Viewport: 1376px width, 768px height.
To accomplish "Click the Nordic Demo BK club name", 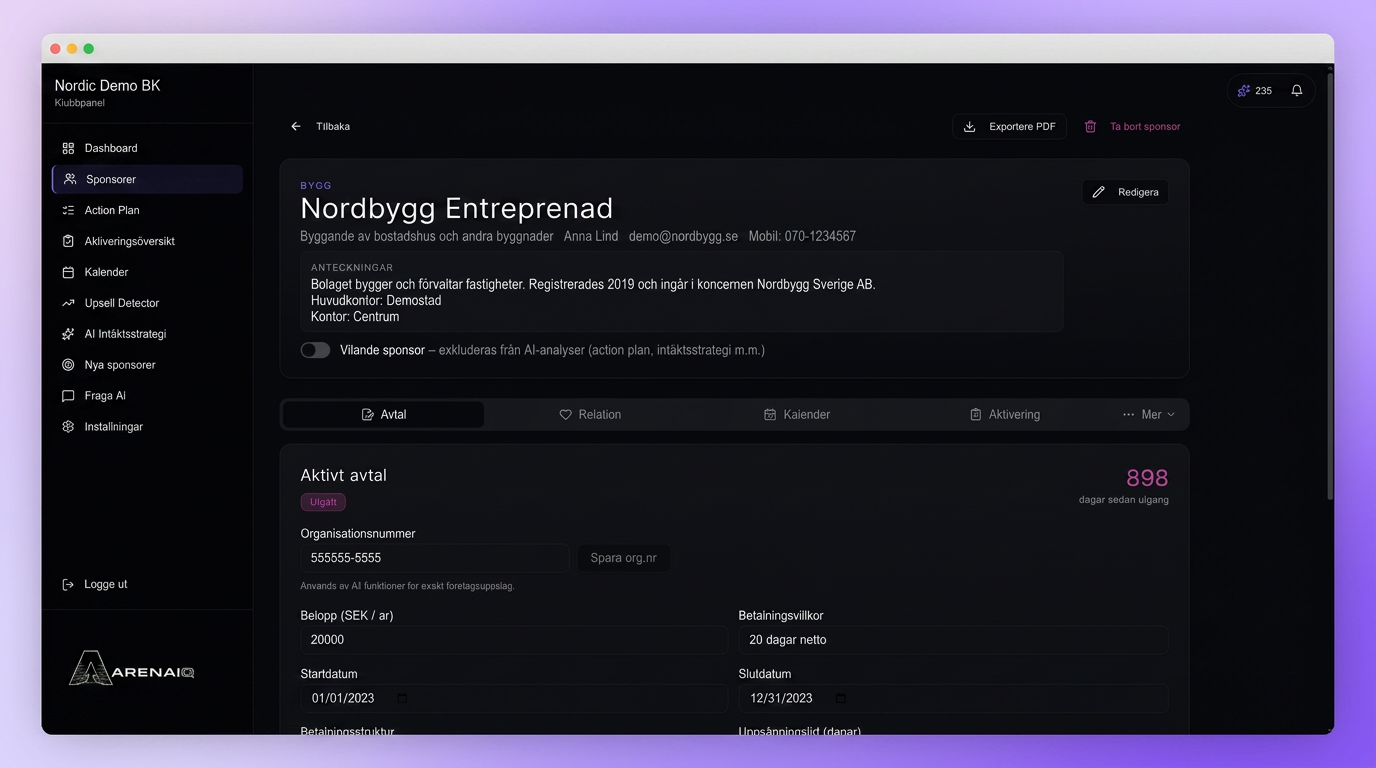I will point(107,86).
